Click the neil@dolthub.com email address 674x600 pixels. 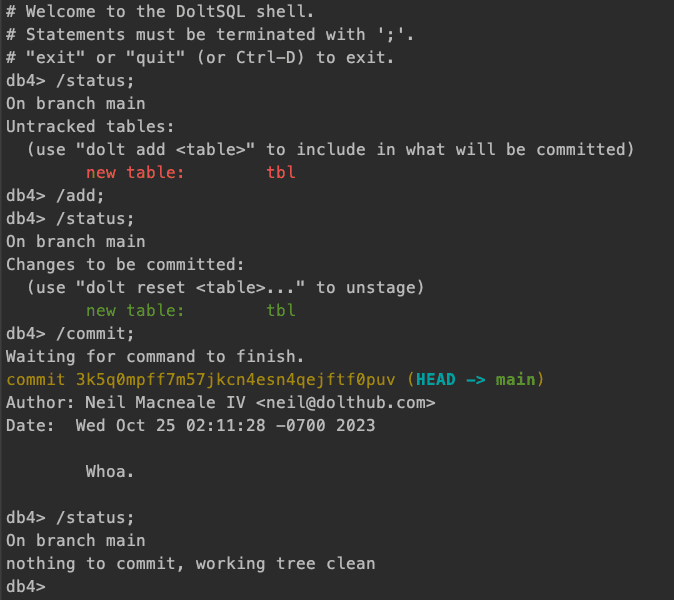(345, 403)
